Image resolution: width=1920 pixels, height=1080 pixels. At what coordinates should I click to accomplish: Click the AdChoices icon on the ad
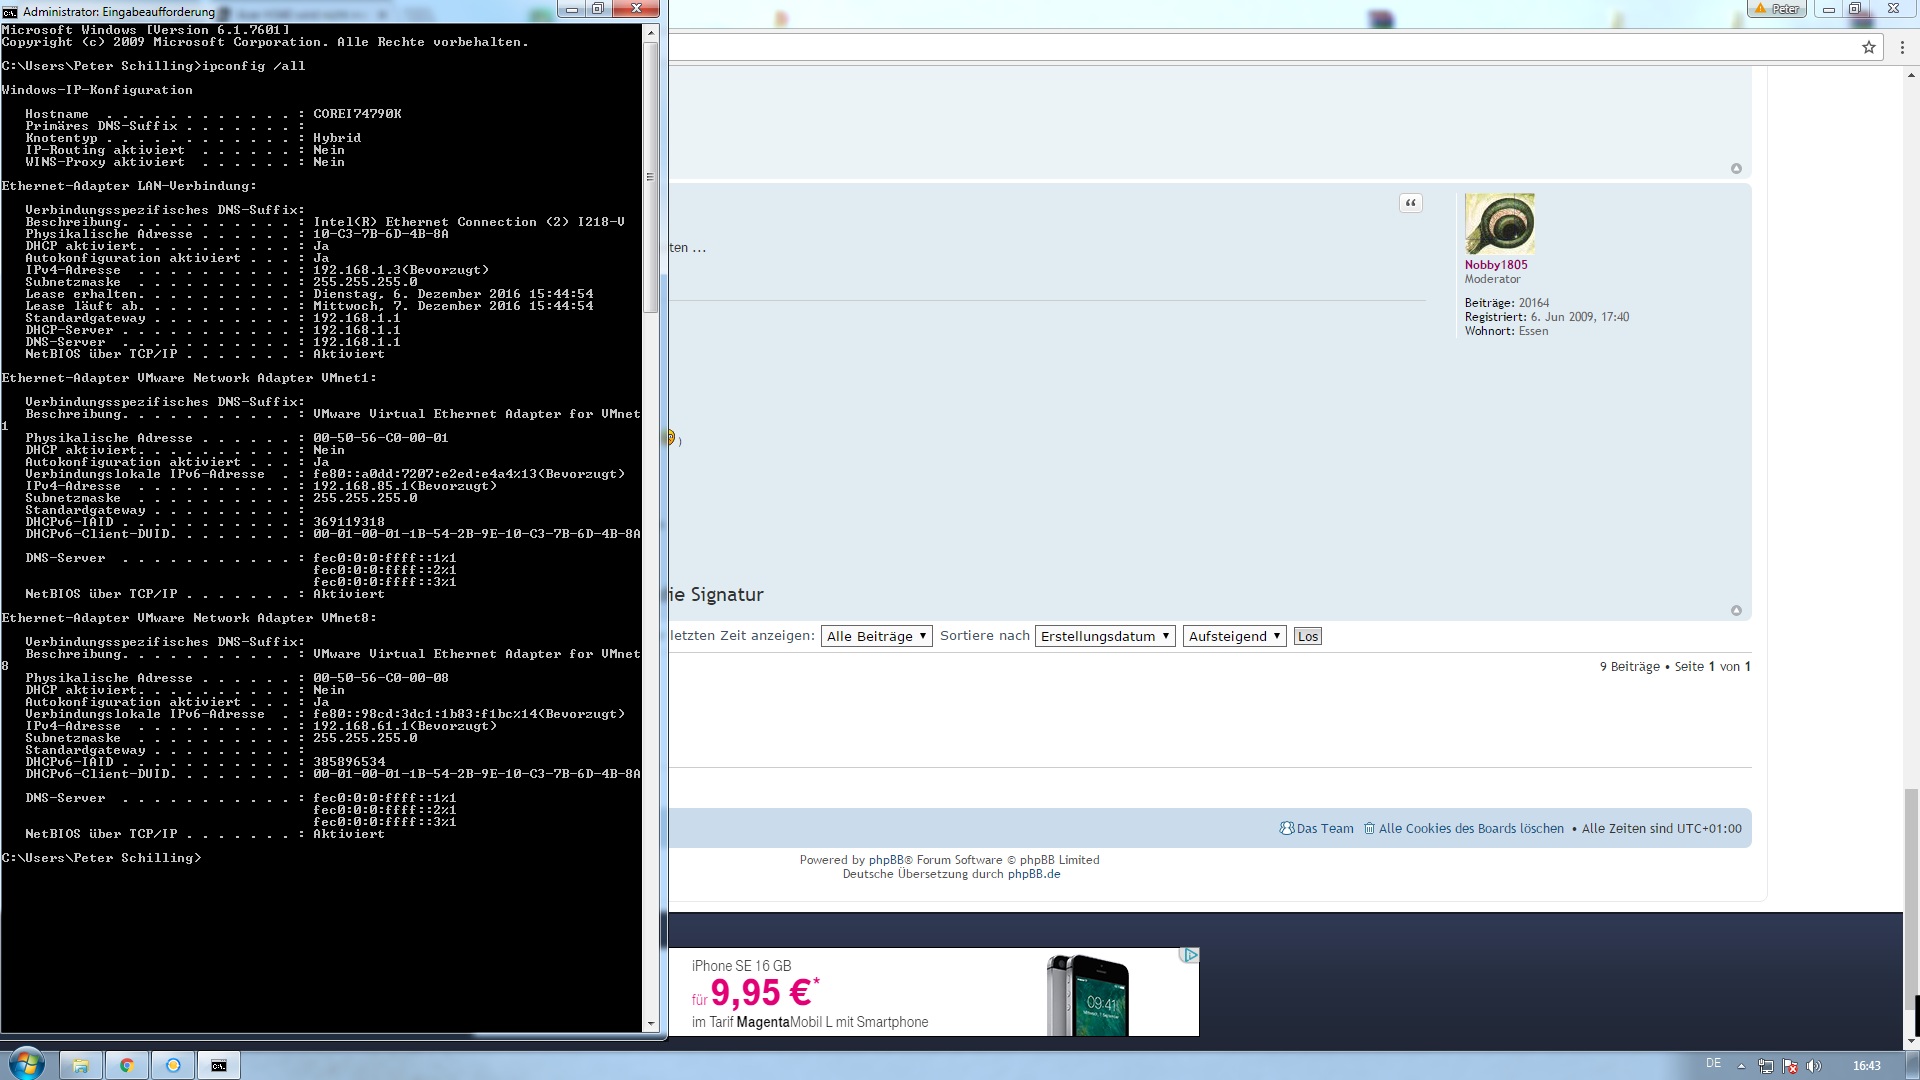point(1189,955)
